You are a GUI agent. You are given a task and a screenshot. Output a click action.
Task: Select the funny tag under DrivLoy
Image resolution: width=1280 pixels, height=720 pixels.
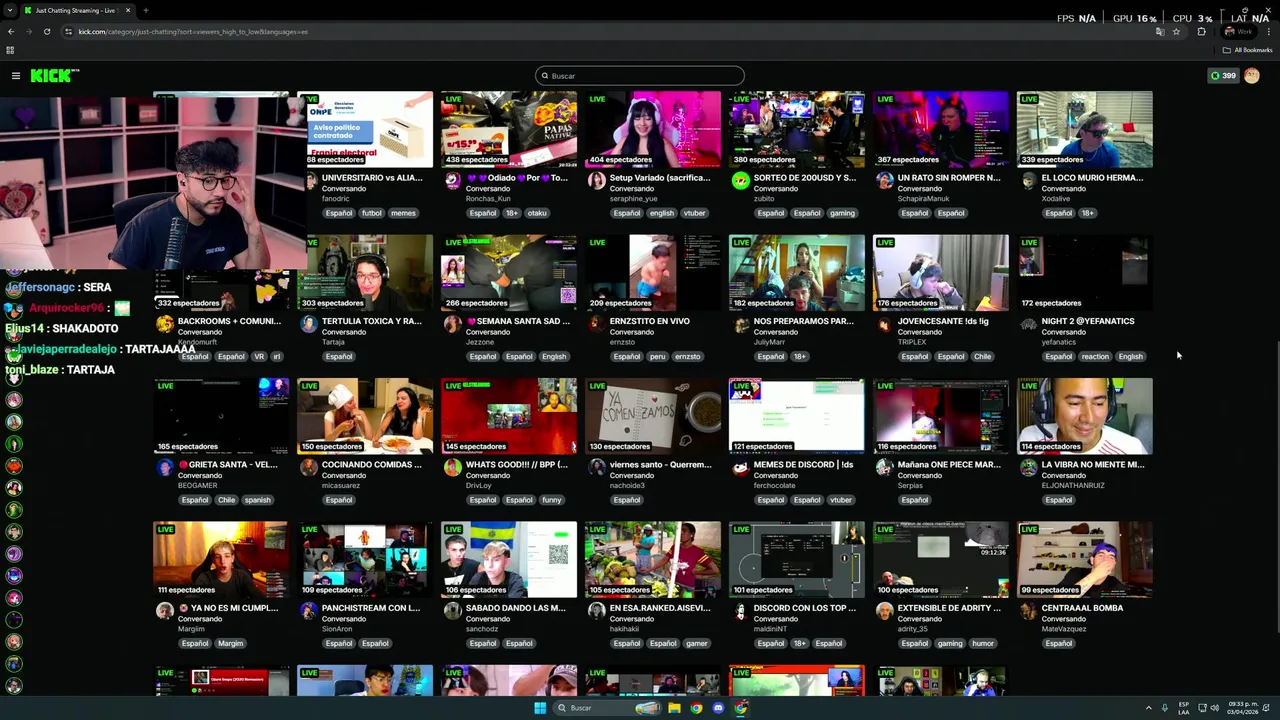(552, 500)
